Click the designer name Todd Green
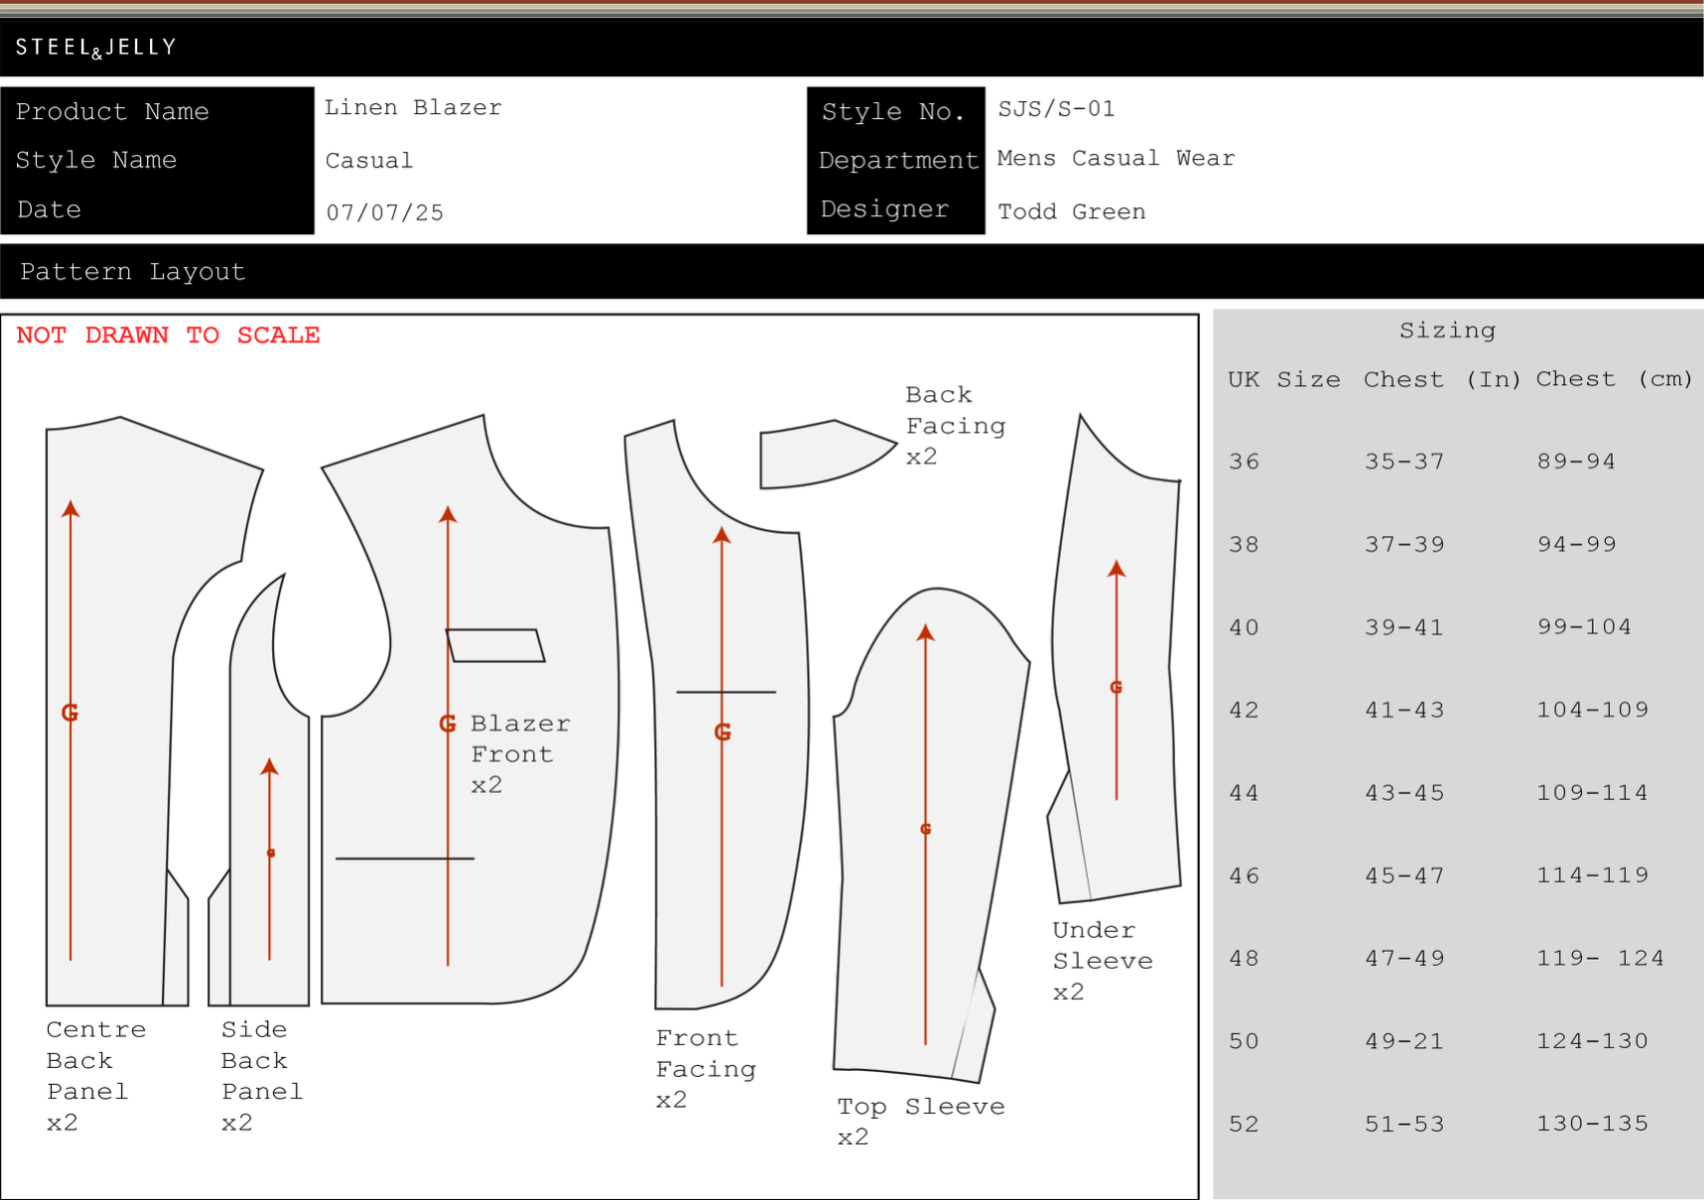The width and height of the screenshot is (1704, 1200). tap(1071, 212)
